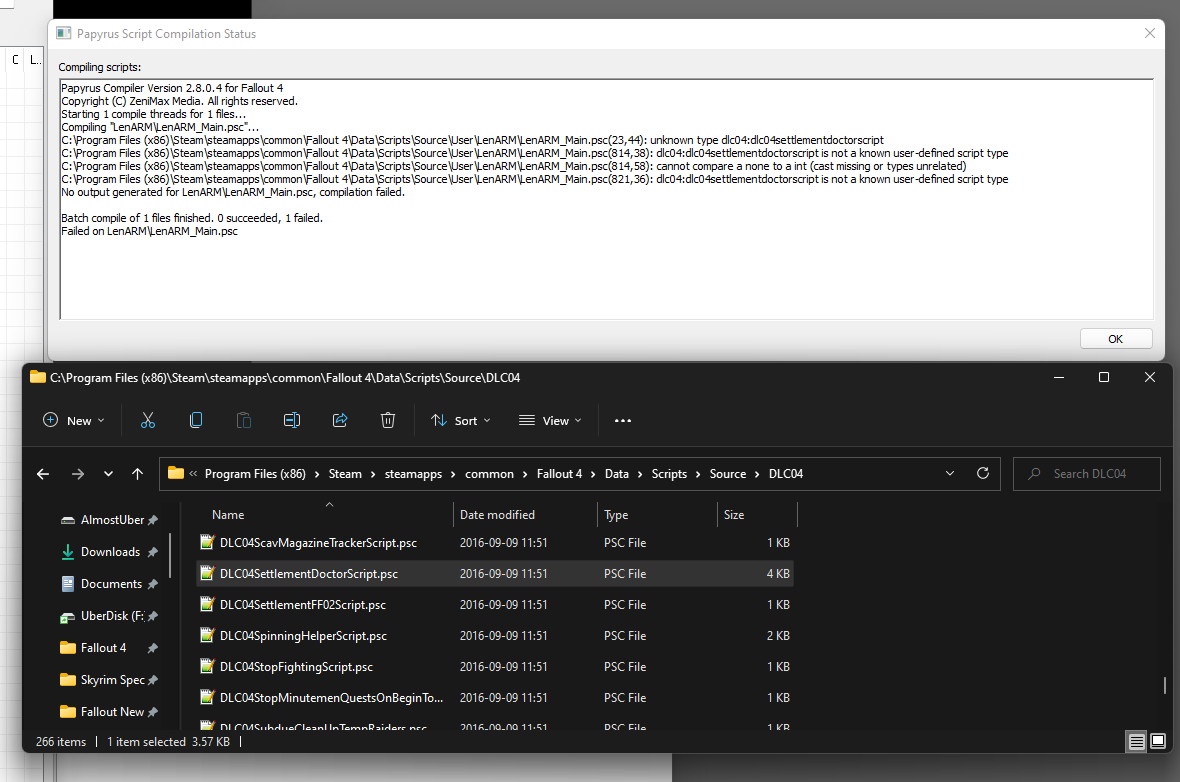This screenshot has height=782, width=1180.
Task: Open the address bar history dropdown
Action: pos(950,473)
